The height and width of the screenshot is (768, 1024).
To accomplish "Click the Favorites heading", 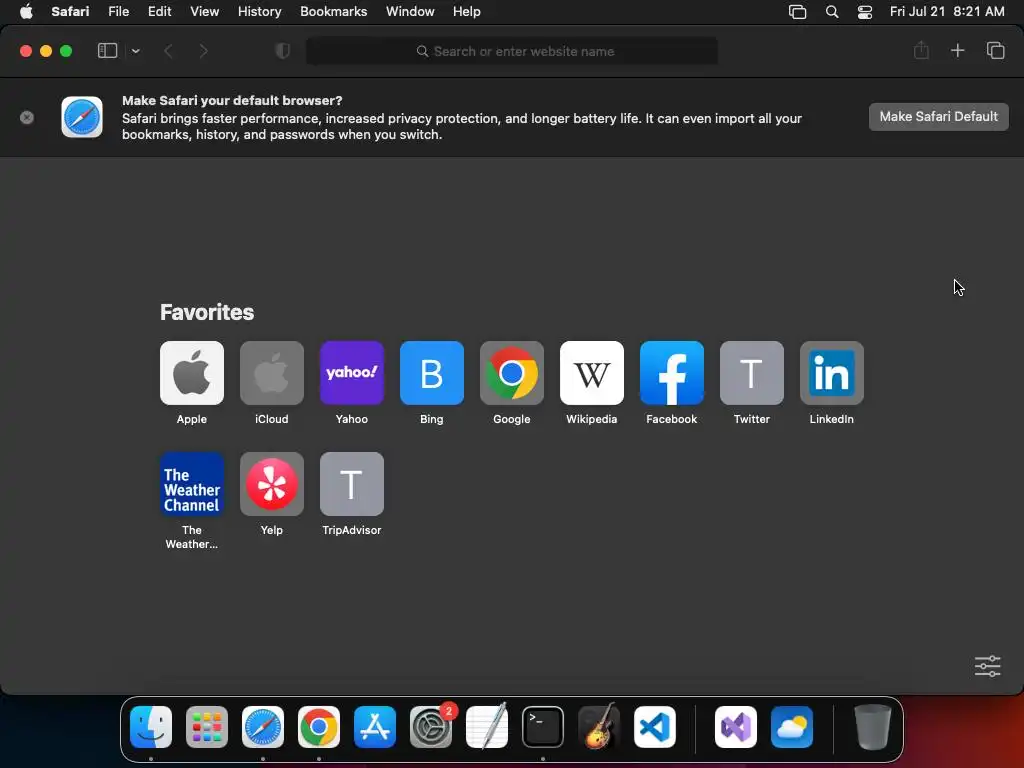I will pos(207,312).
